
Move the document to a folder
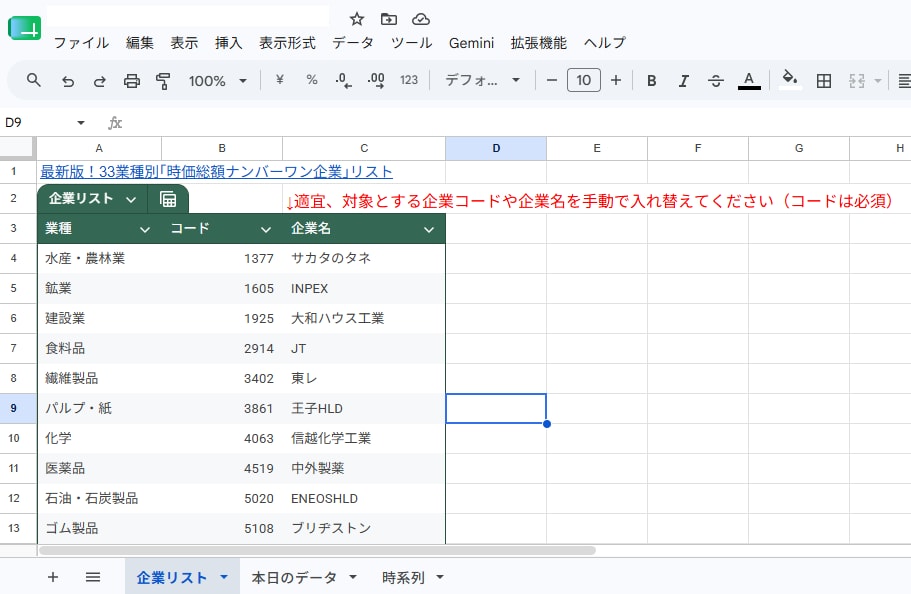click(x=389, y=19)
